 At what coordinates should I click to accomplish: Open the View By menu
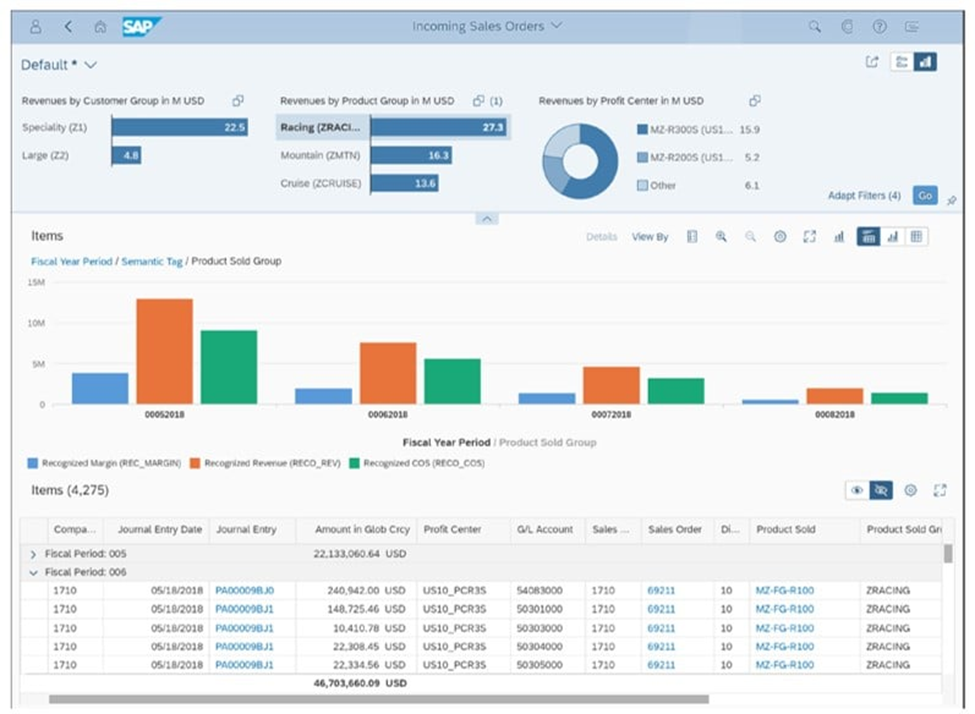(650, 237)
